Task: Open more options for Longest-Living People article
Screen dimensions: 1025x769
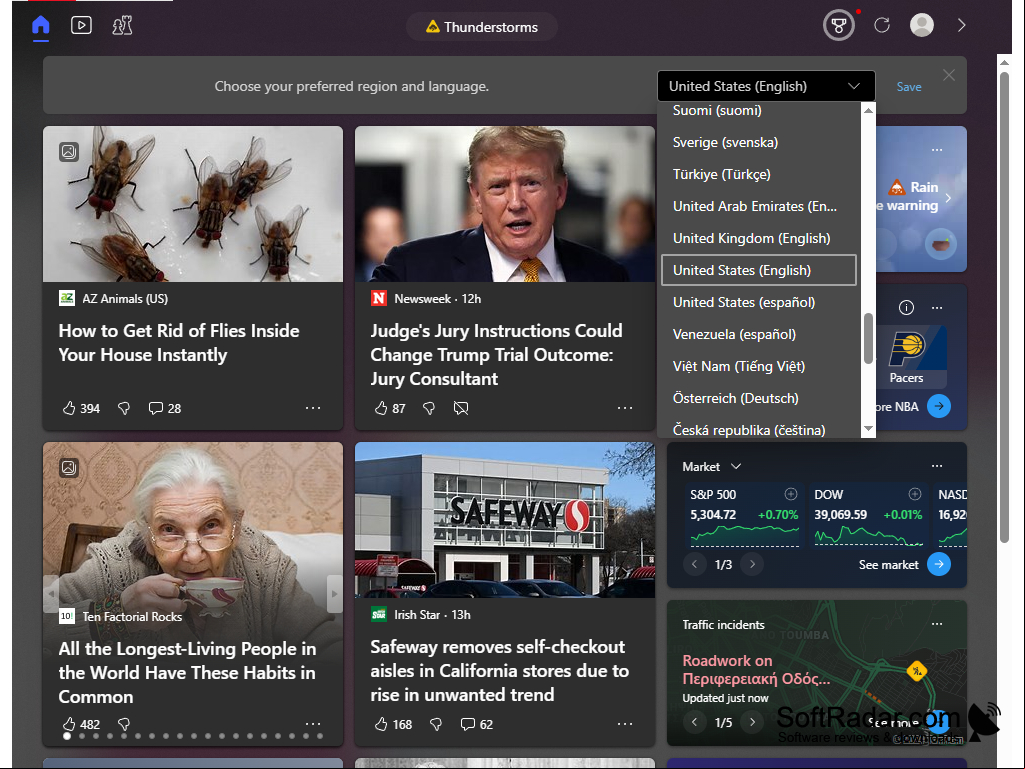Action: pos(313,724)
